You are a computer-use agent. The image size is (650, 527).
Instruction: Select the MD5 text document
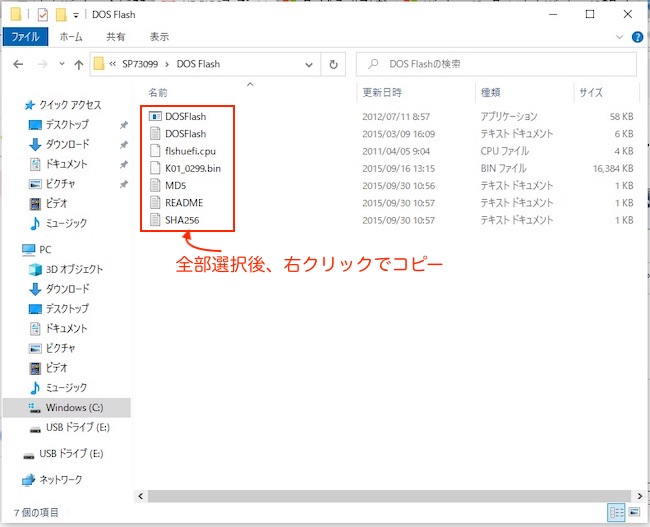[175, 186]
